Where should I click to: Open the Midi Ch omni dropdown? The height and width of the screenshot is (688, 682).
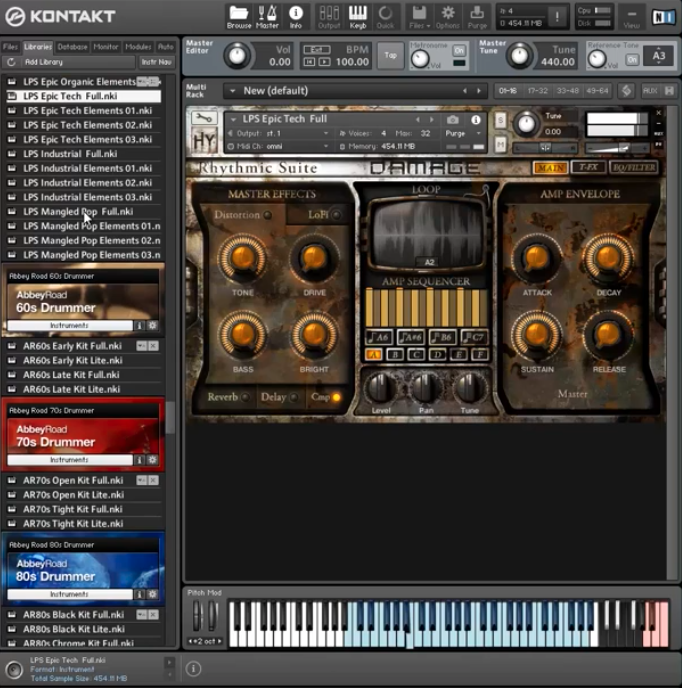coord(280,146)
